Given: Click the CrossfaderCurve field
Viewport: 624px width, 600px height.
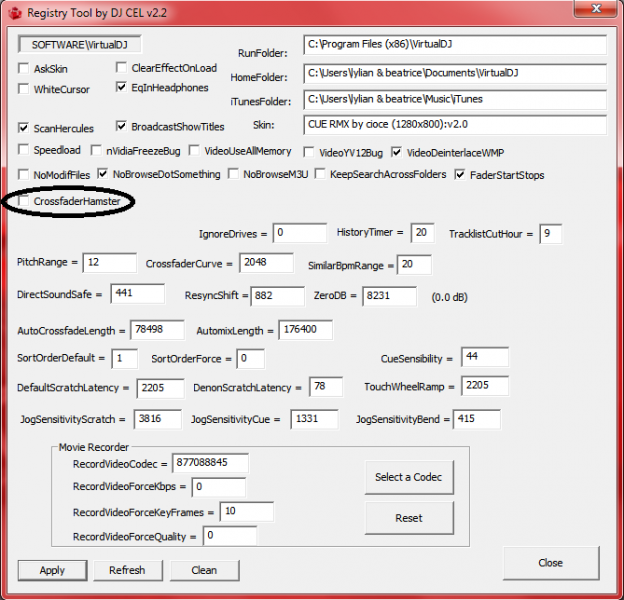Looking at the screenshot, I should 266,263.
